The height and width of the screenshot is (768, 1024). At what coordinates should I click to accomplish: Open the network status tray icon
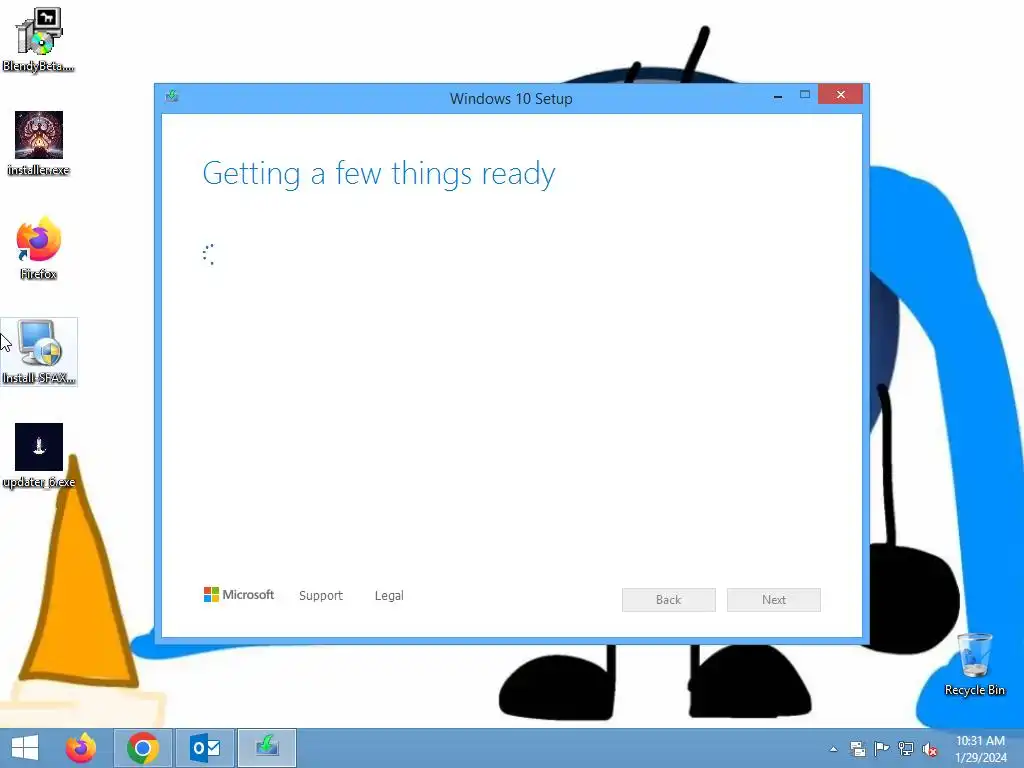(906, 749)
